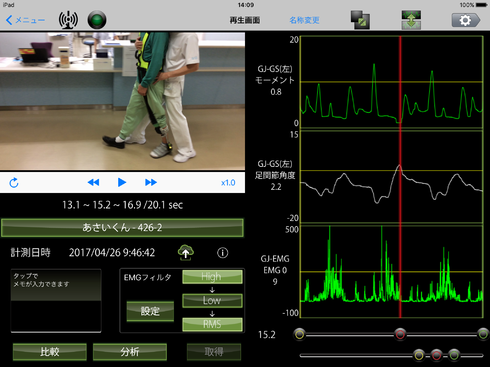Change playback speed x1.0
Viewport: 490px width, 367px height.
(x=228, y=183)
